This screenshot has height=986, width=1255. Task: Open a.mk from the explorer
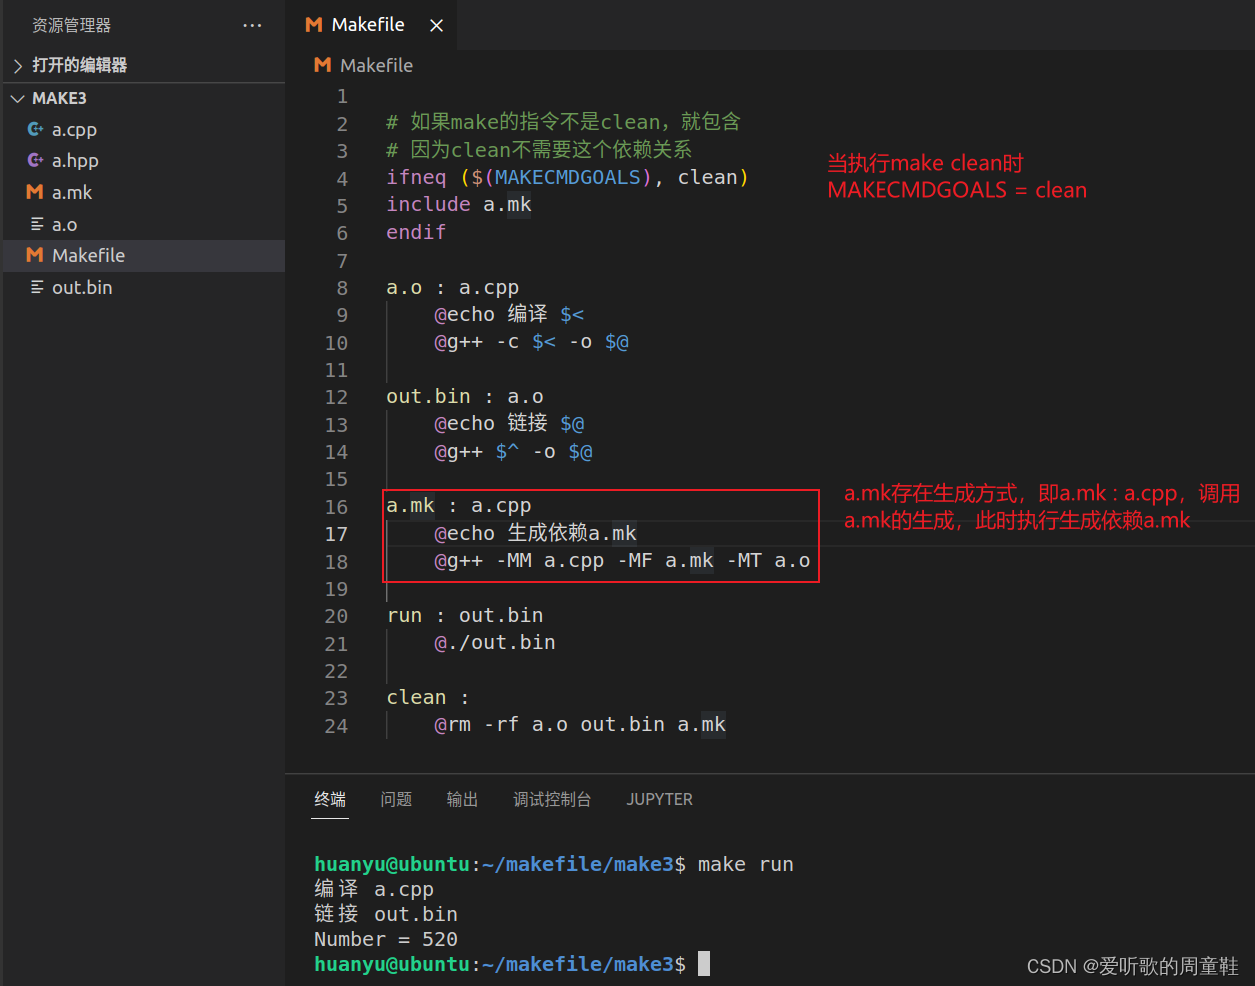(72, 192)
